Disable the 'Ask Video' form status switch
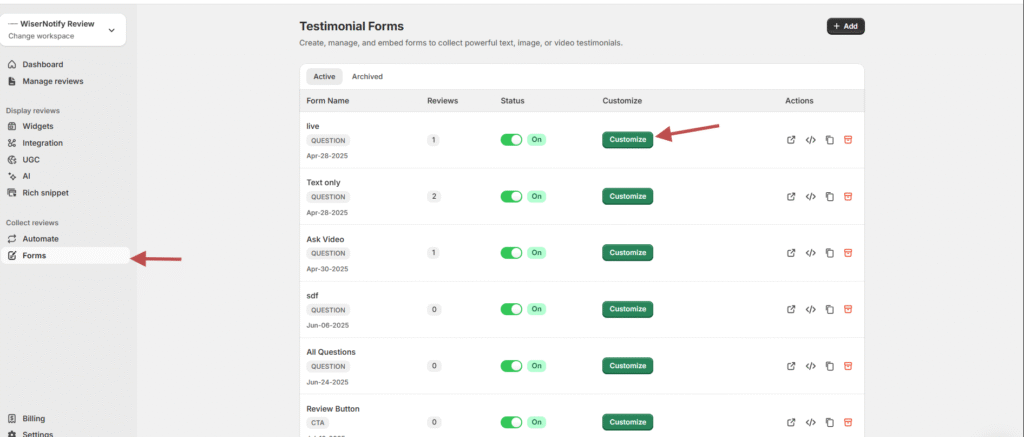The width and height of the screenshot is (1024, 437). click(x=511, y=253)
